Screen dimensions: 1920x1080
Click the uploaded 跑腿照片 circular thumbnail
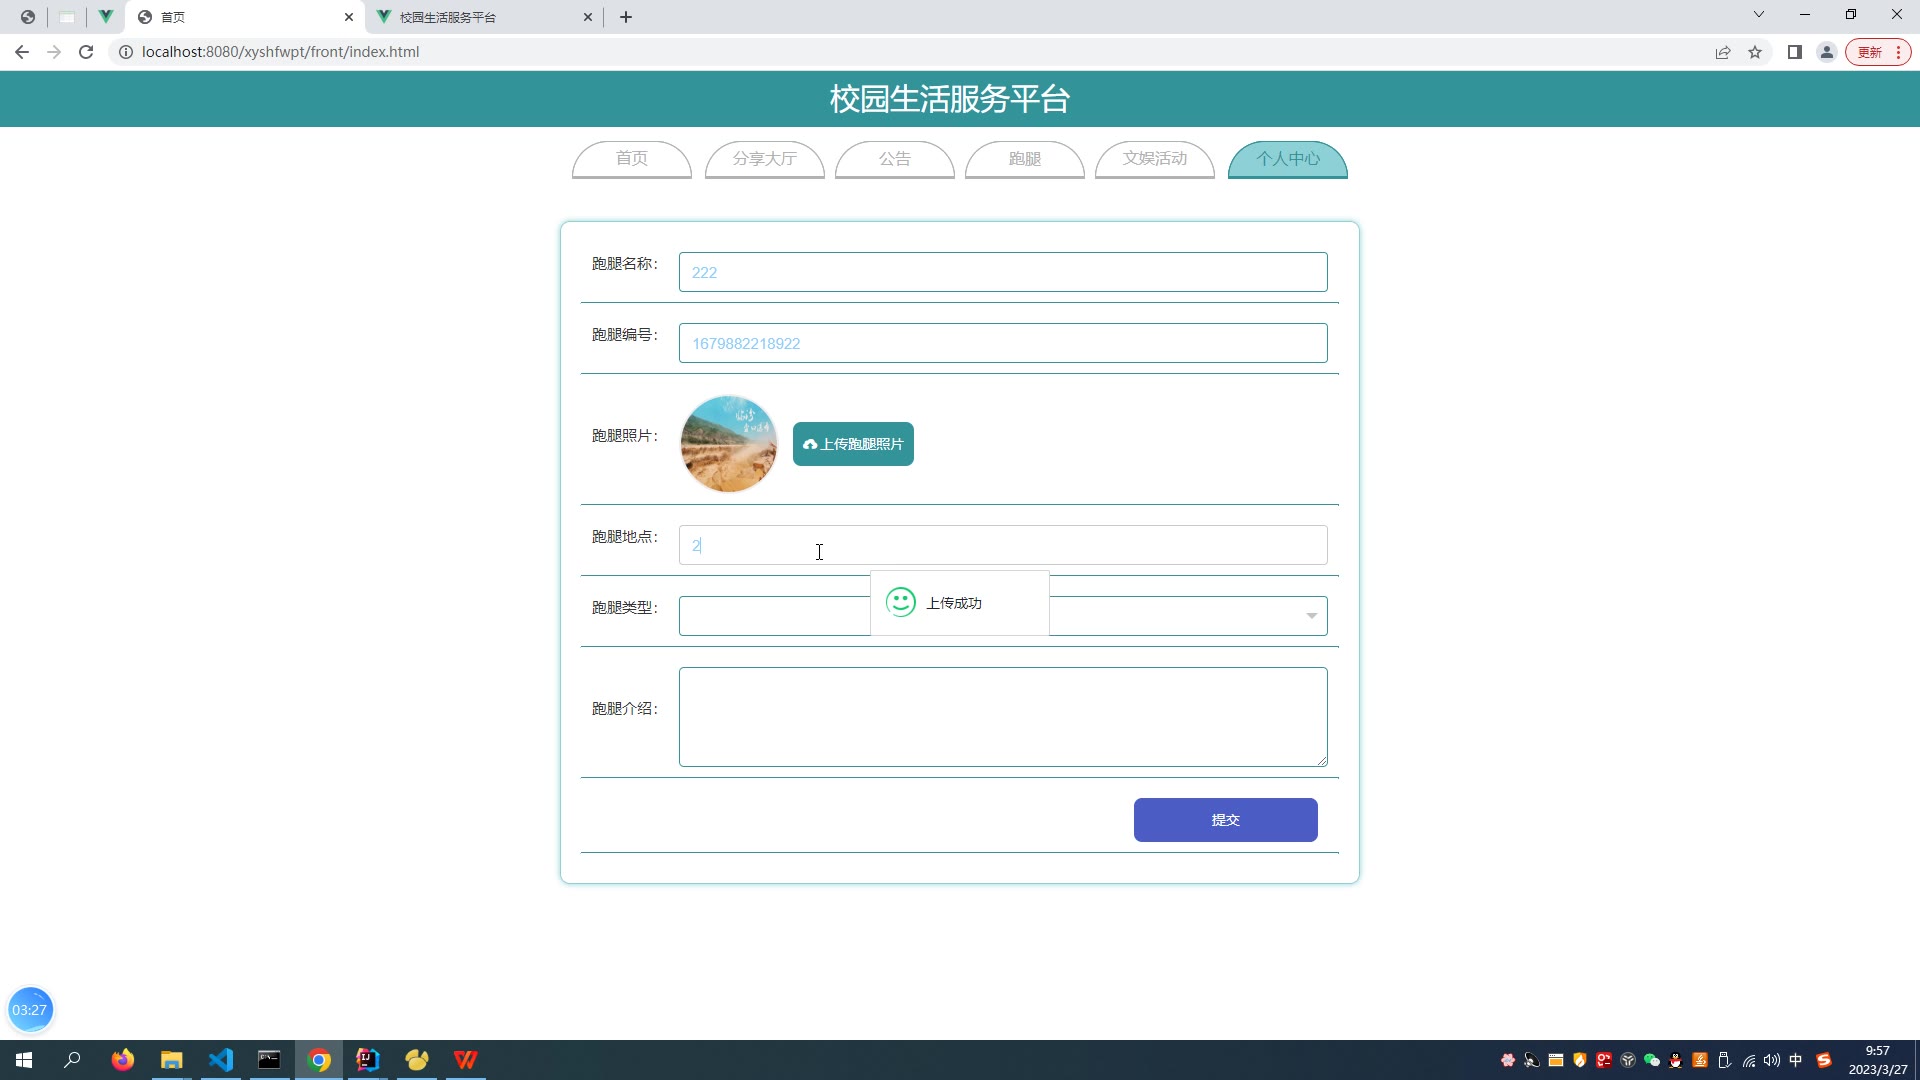tap(729, 444)
